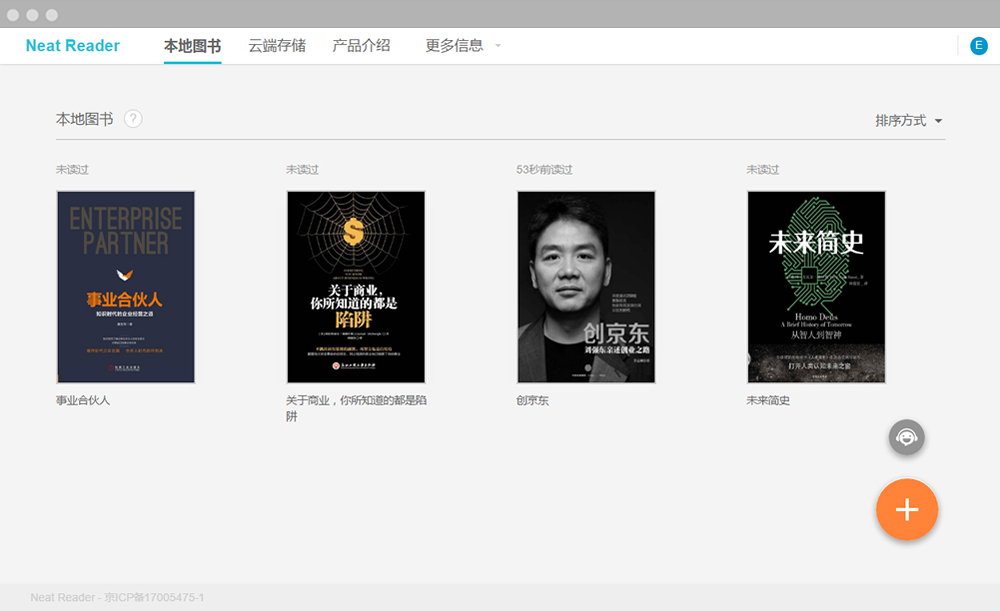
Task: Click the 创京东 title below cover
Action: (x=533, y=401)
